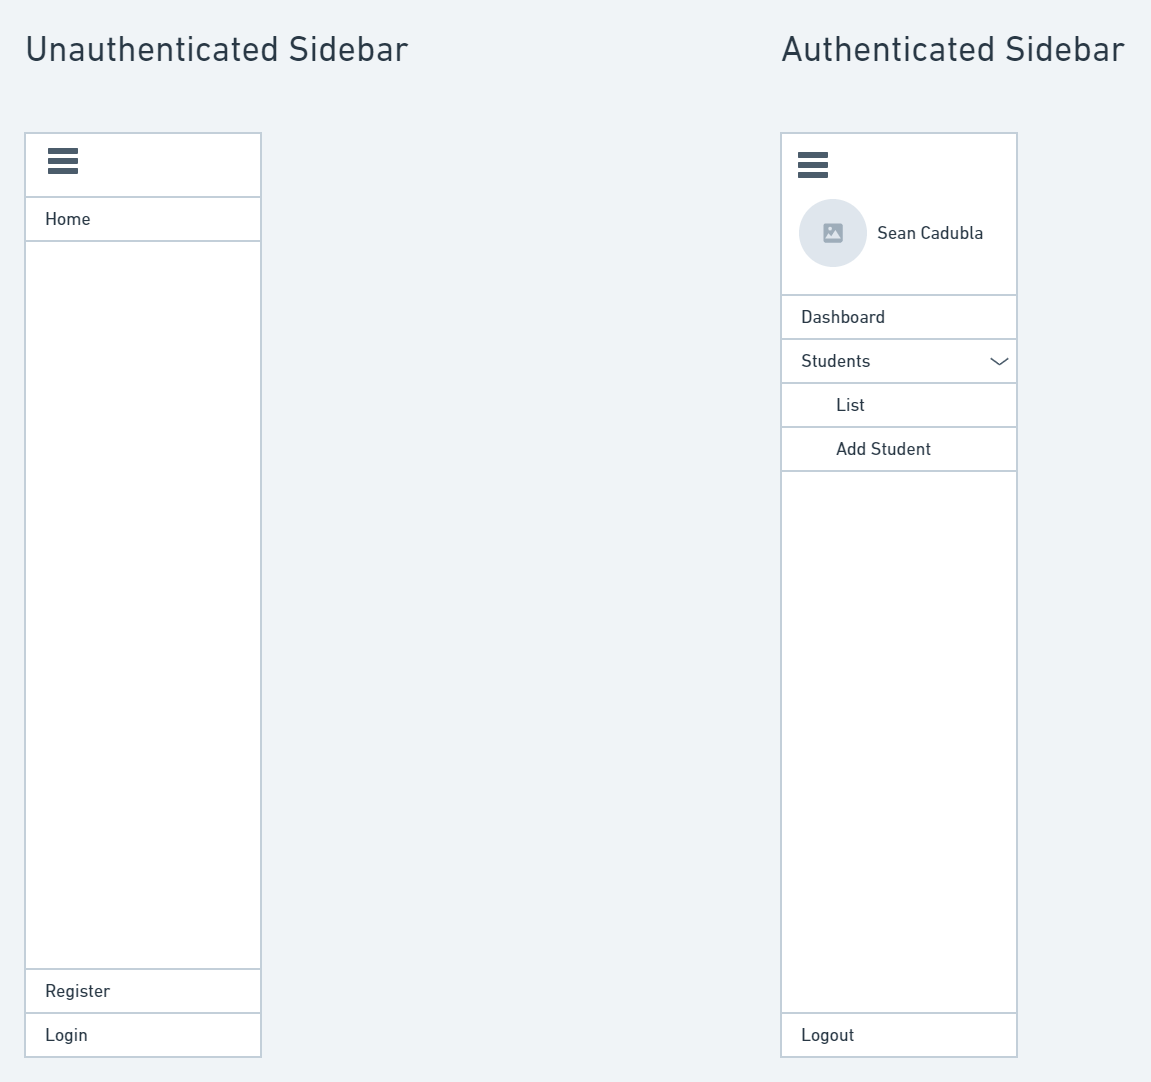Go to the Dashboard menu item
The width and height of the screenshot is (1151, 1082).
click(843, 317)
